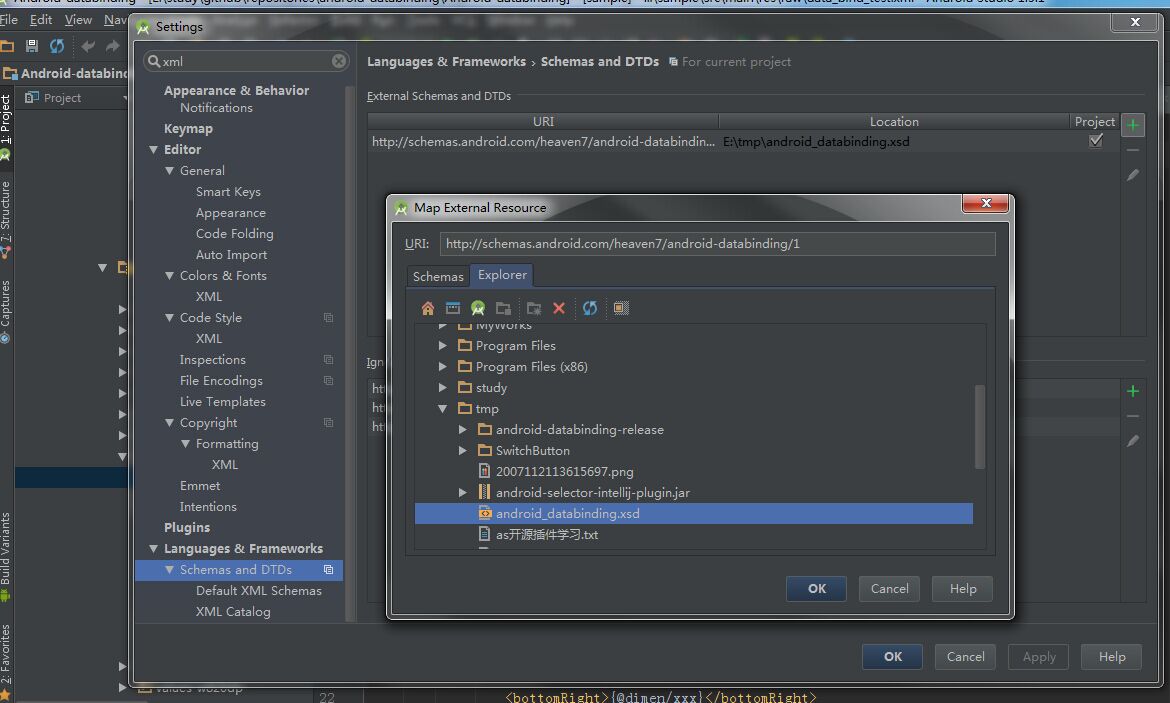Click Save All in the main toolbar
1170x703 pixels.
point(32,46)
